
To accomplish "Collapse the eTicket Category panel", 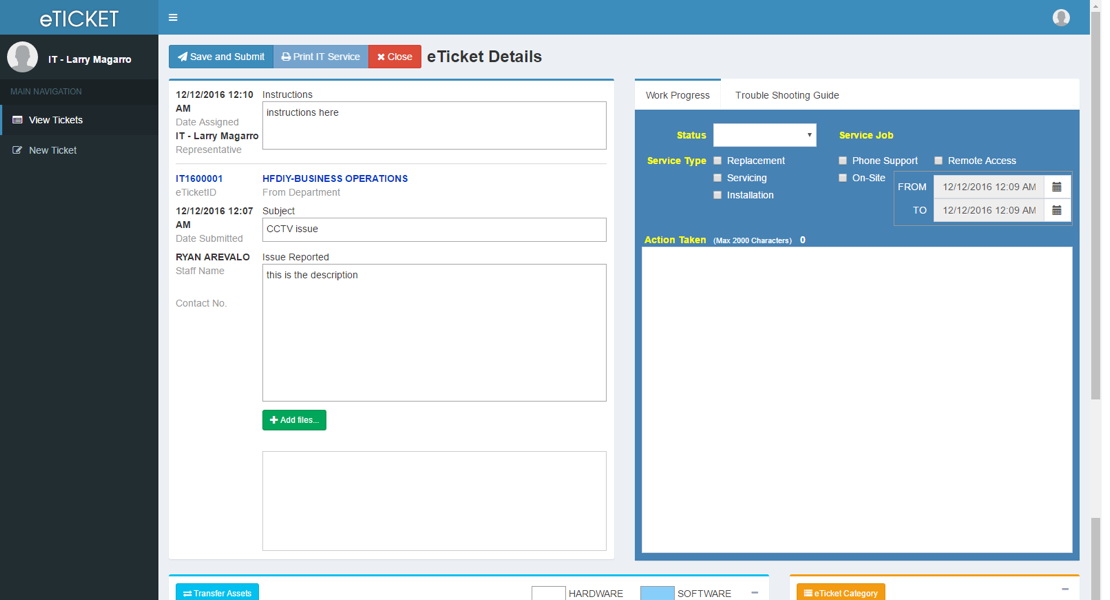I will click(1065, 590).
